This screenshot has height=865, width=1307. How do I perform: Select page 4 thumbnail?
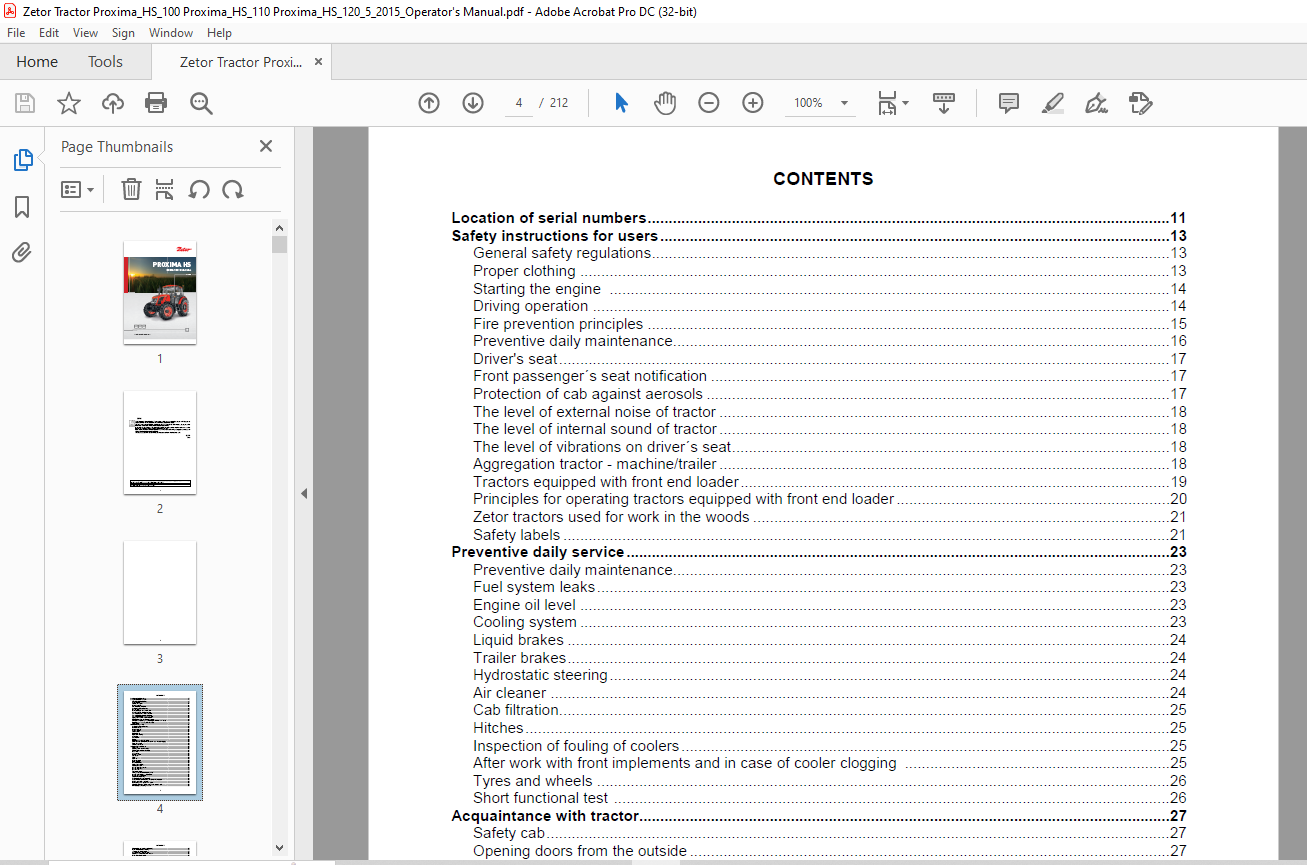160,742
